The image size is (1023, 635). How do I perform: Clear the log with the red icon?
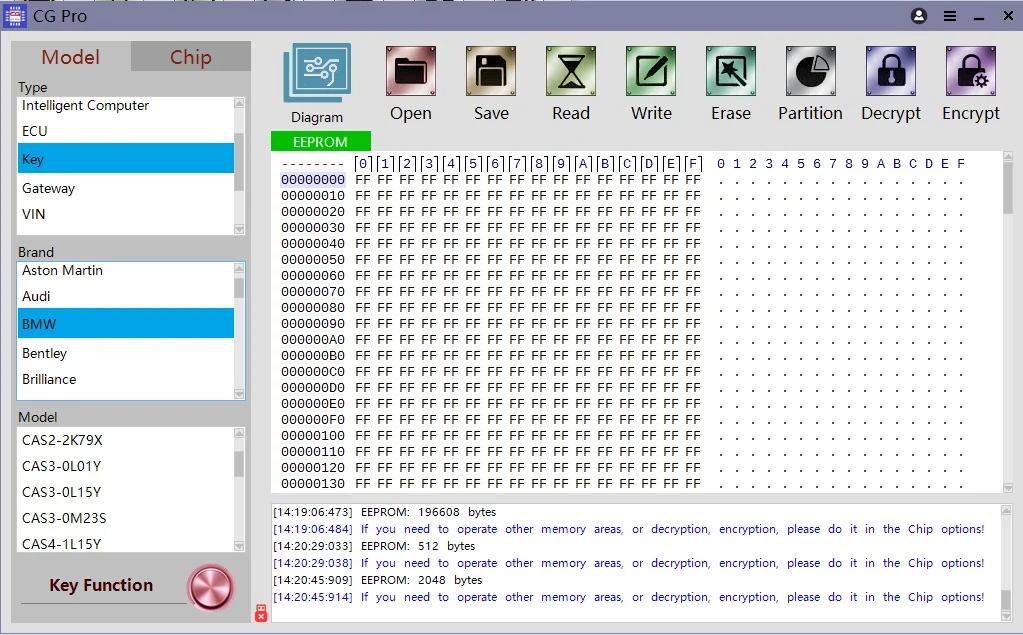[261, 613]
